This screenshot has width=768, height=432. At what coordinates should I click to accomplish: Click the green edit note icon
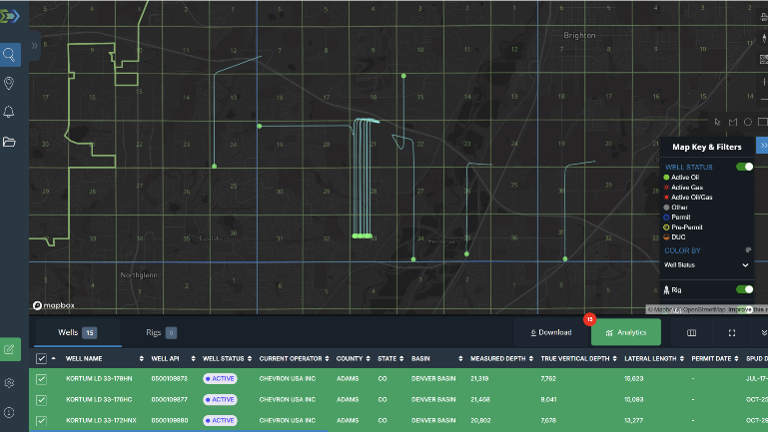10,349
